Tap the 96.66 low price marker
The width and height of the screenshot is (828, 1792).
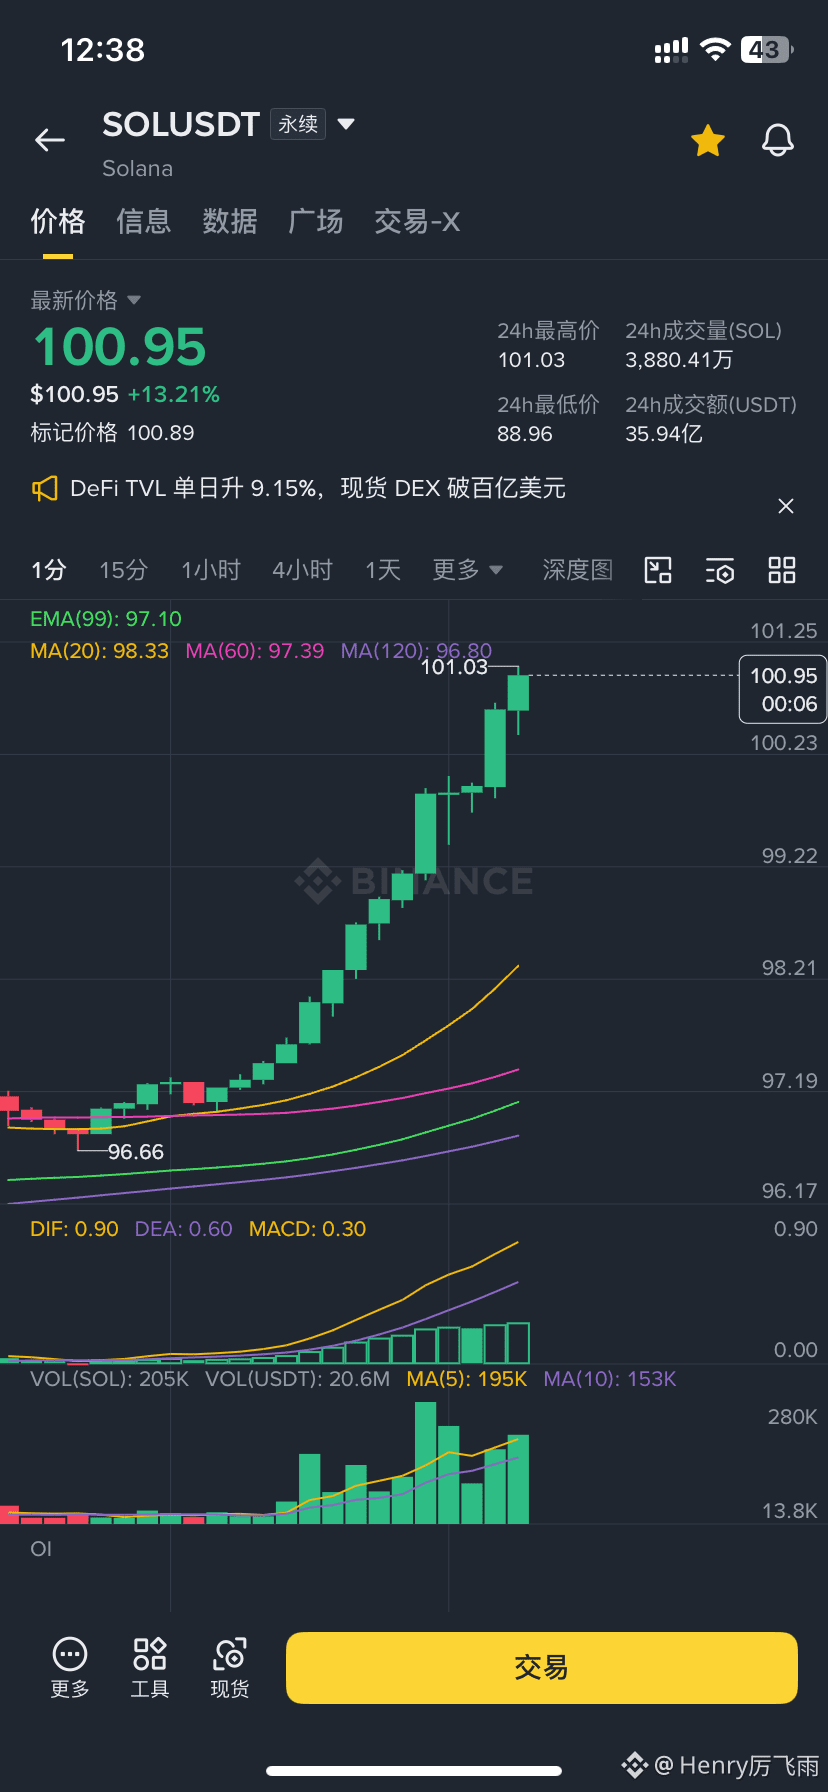pyautogui.click(x=136, y=1152)
